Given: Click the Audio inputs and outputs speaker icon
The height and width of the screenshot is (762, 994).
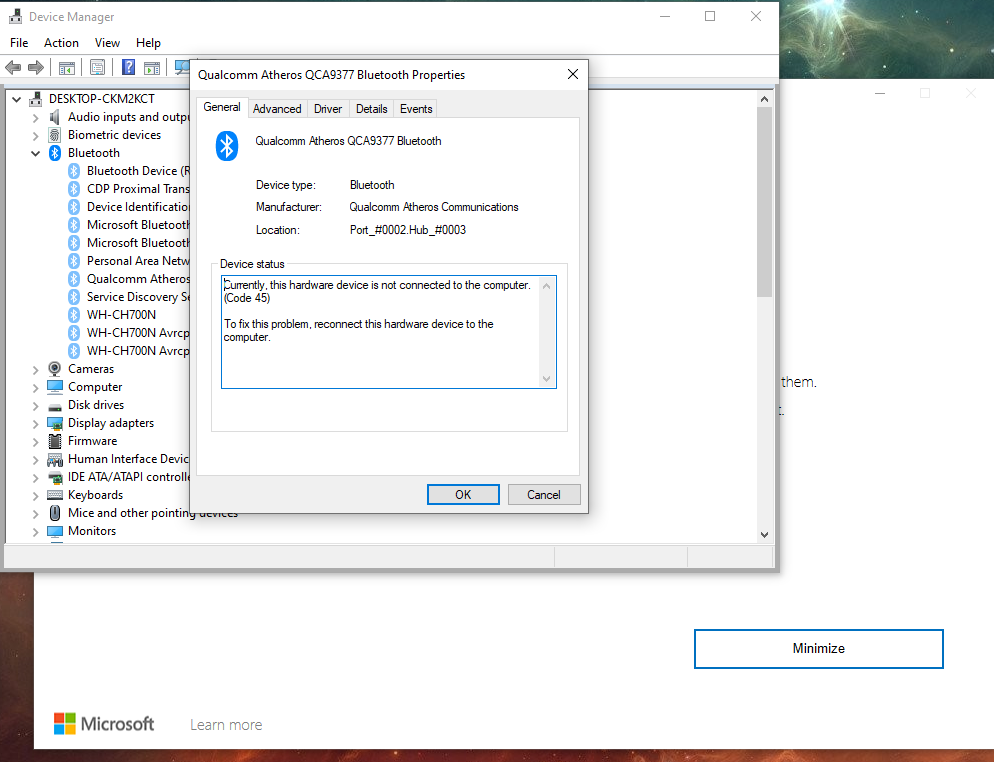Looking at the screenshot, I should [55, 117].
